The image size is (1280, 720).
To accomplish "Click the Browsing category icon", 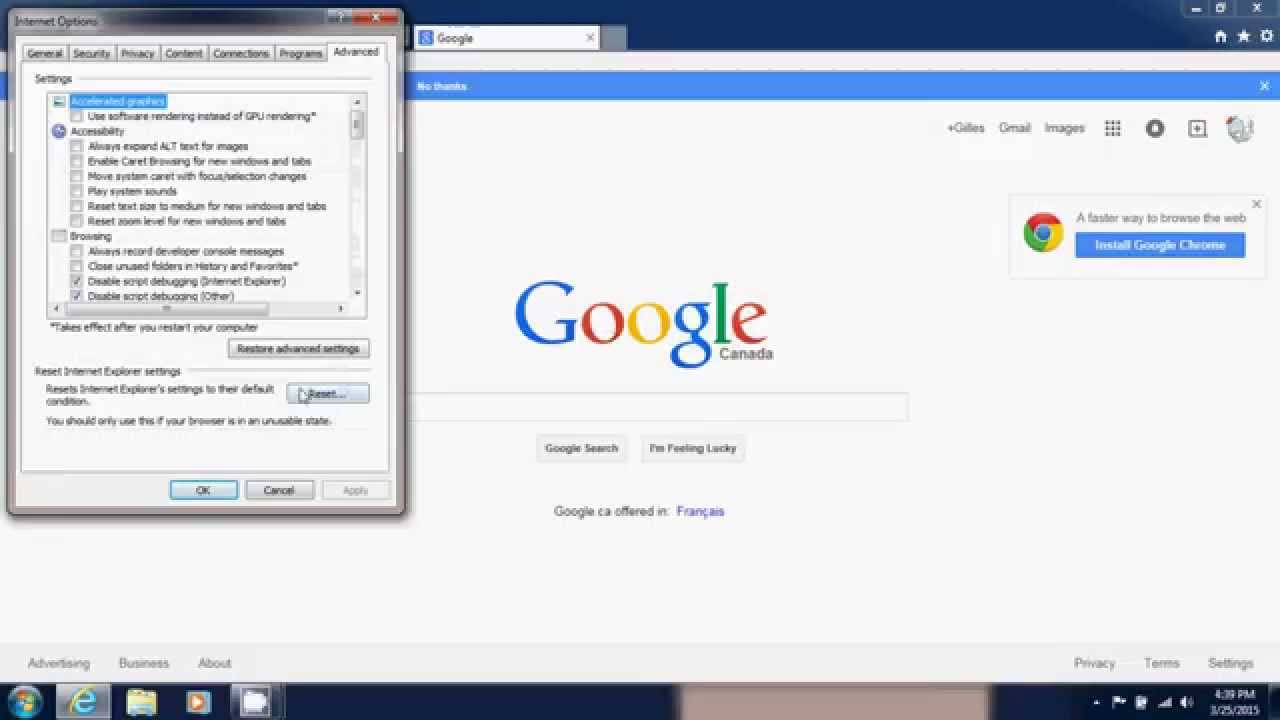I will [59, 236].
